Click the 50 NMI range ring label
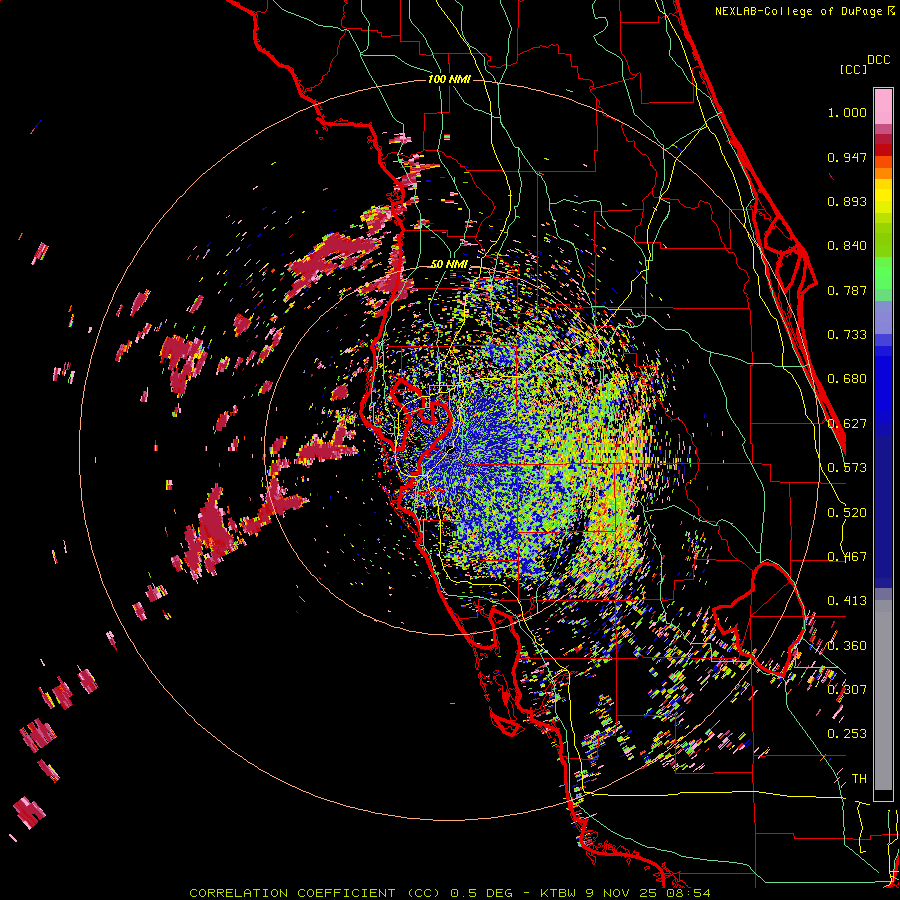Image resolution: width=900 pixels, height=900 pixels. [x=449, y=264]
